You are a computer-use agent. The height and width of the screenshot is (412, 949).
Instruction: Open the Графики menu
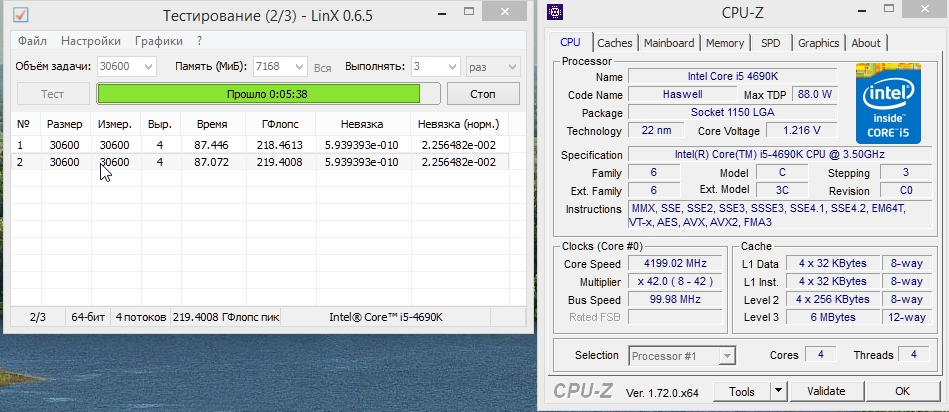pyautogui.click(x=159, y=41)
